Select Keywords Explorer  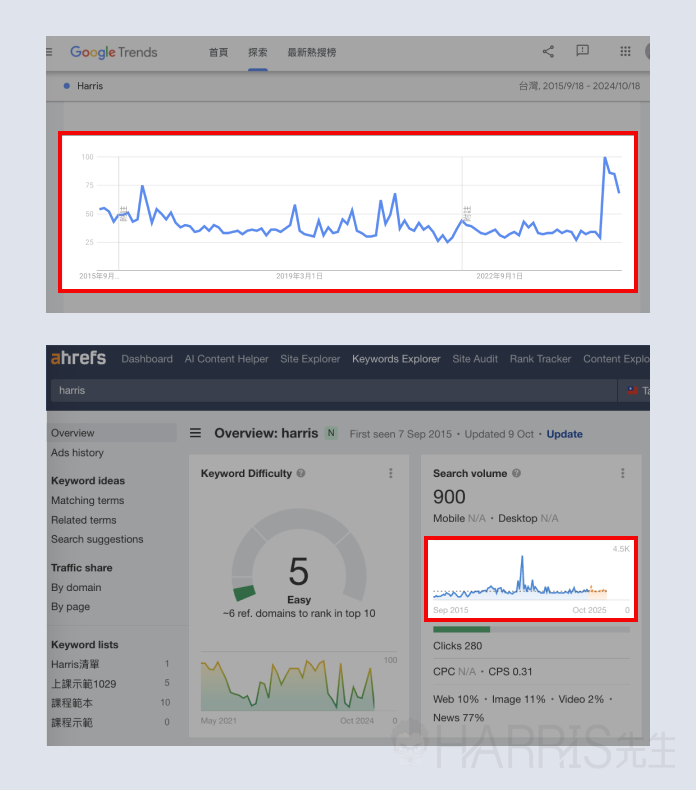396,359
